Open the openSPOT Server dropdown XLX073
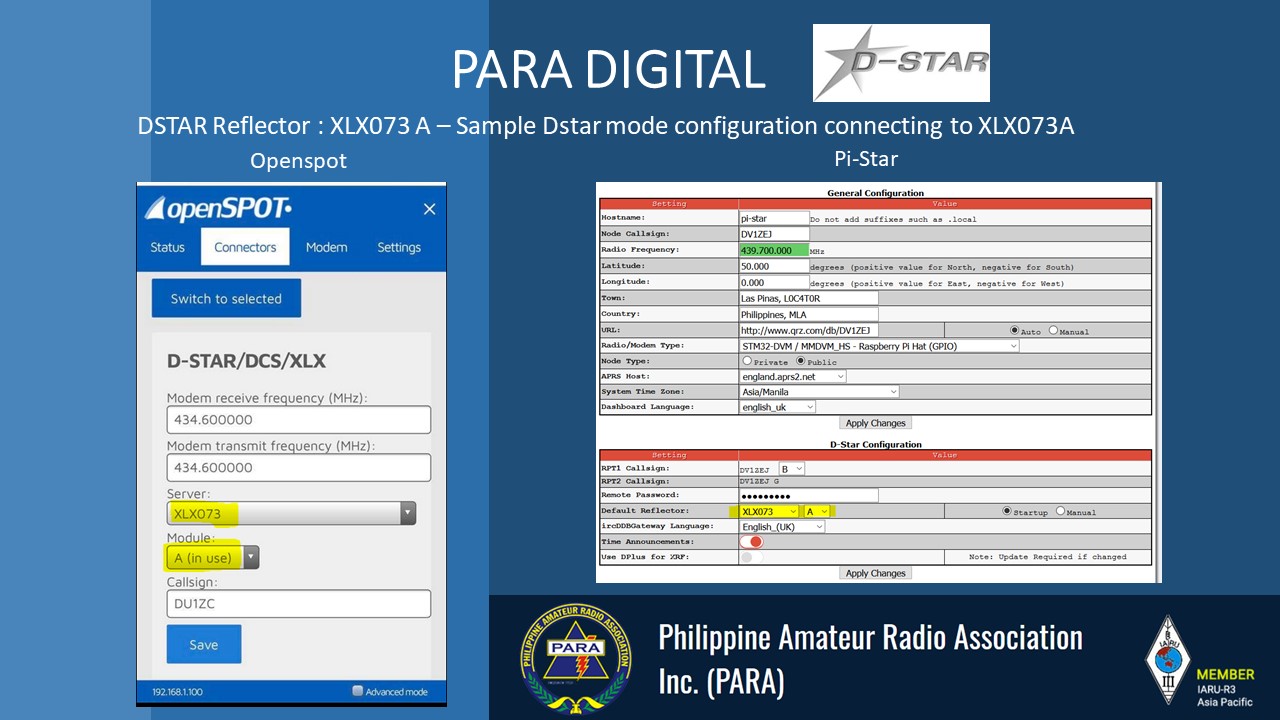The height and width of the screenshot is (720, 1280). click(x=291, y=514)
